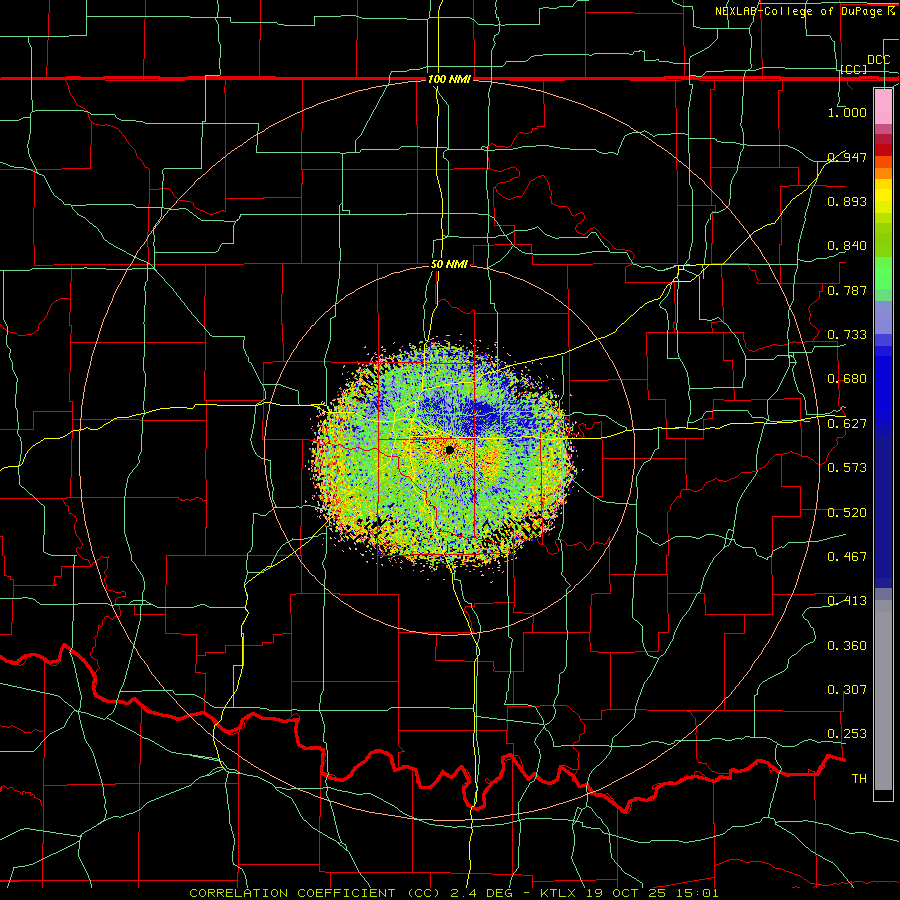Screen dimensions: 900x900
Task: Click the 0.413 scale value
Action: pyautogui.click(x=847, y=601)
